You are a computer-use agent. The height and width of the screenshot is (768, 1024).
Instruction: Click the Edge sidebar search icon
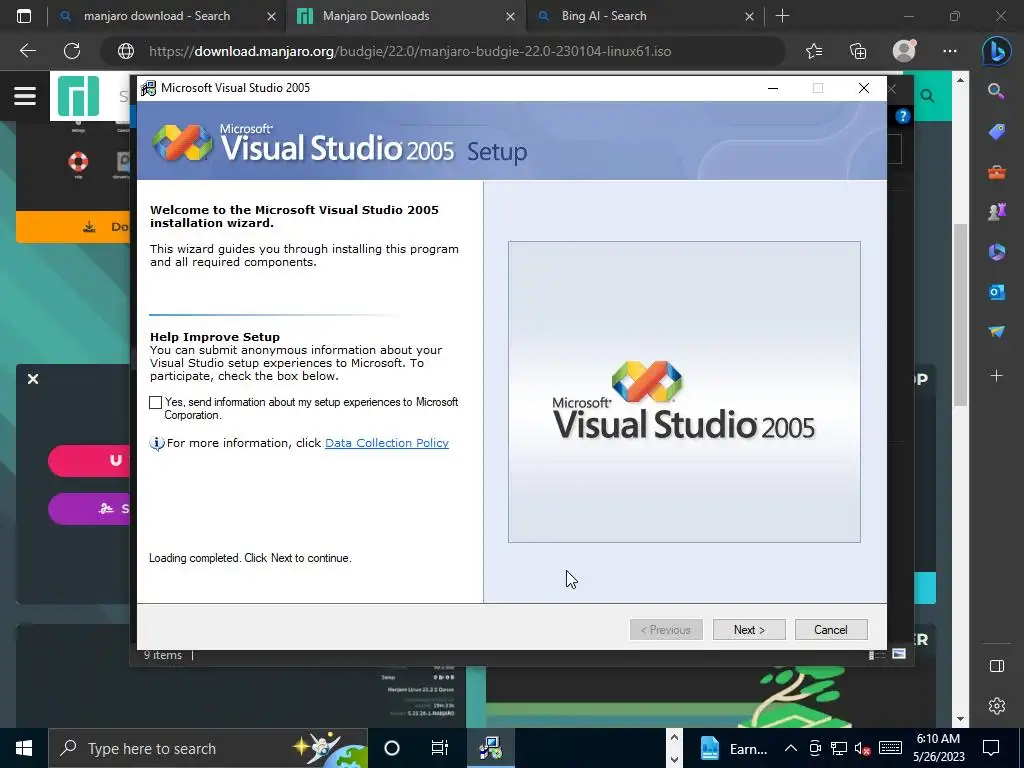[996, 92]
